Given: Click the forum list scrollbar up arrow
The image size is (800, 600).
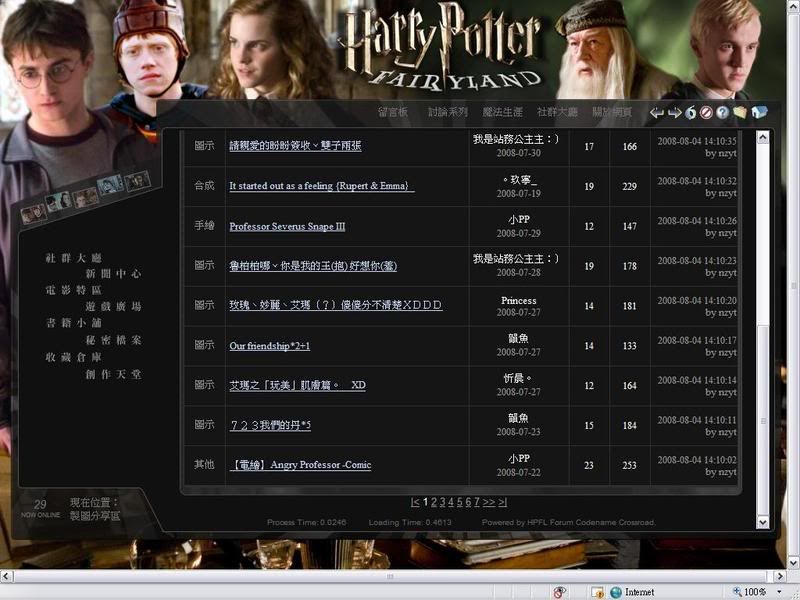Looking at the screenshot, I should coord(763,137).
